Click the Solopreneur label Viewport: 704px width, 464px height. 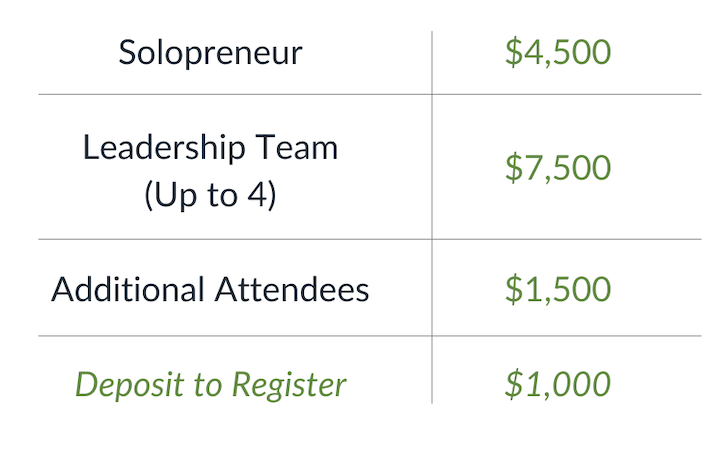tap(210, 52)
